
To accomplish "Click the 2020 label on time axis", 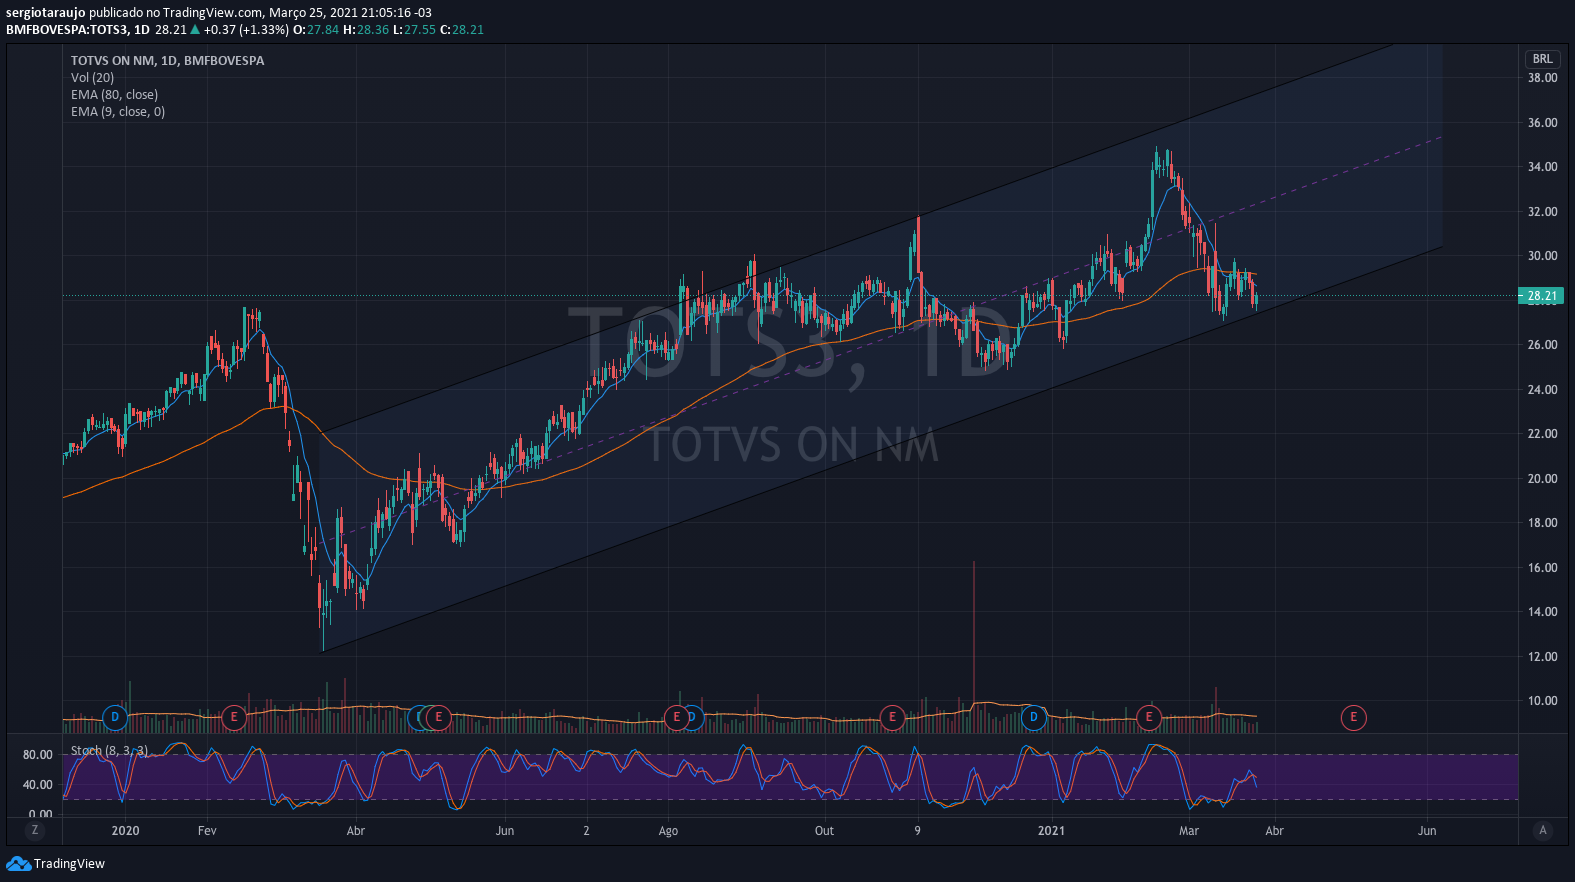I will [x=125, y=830].
